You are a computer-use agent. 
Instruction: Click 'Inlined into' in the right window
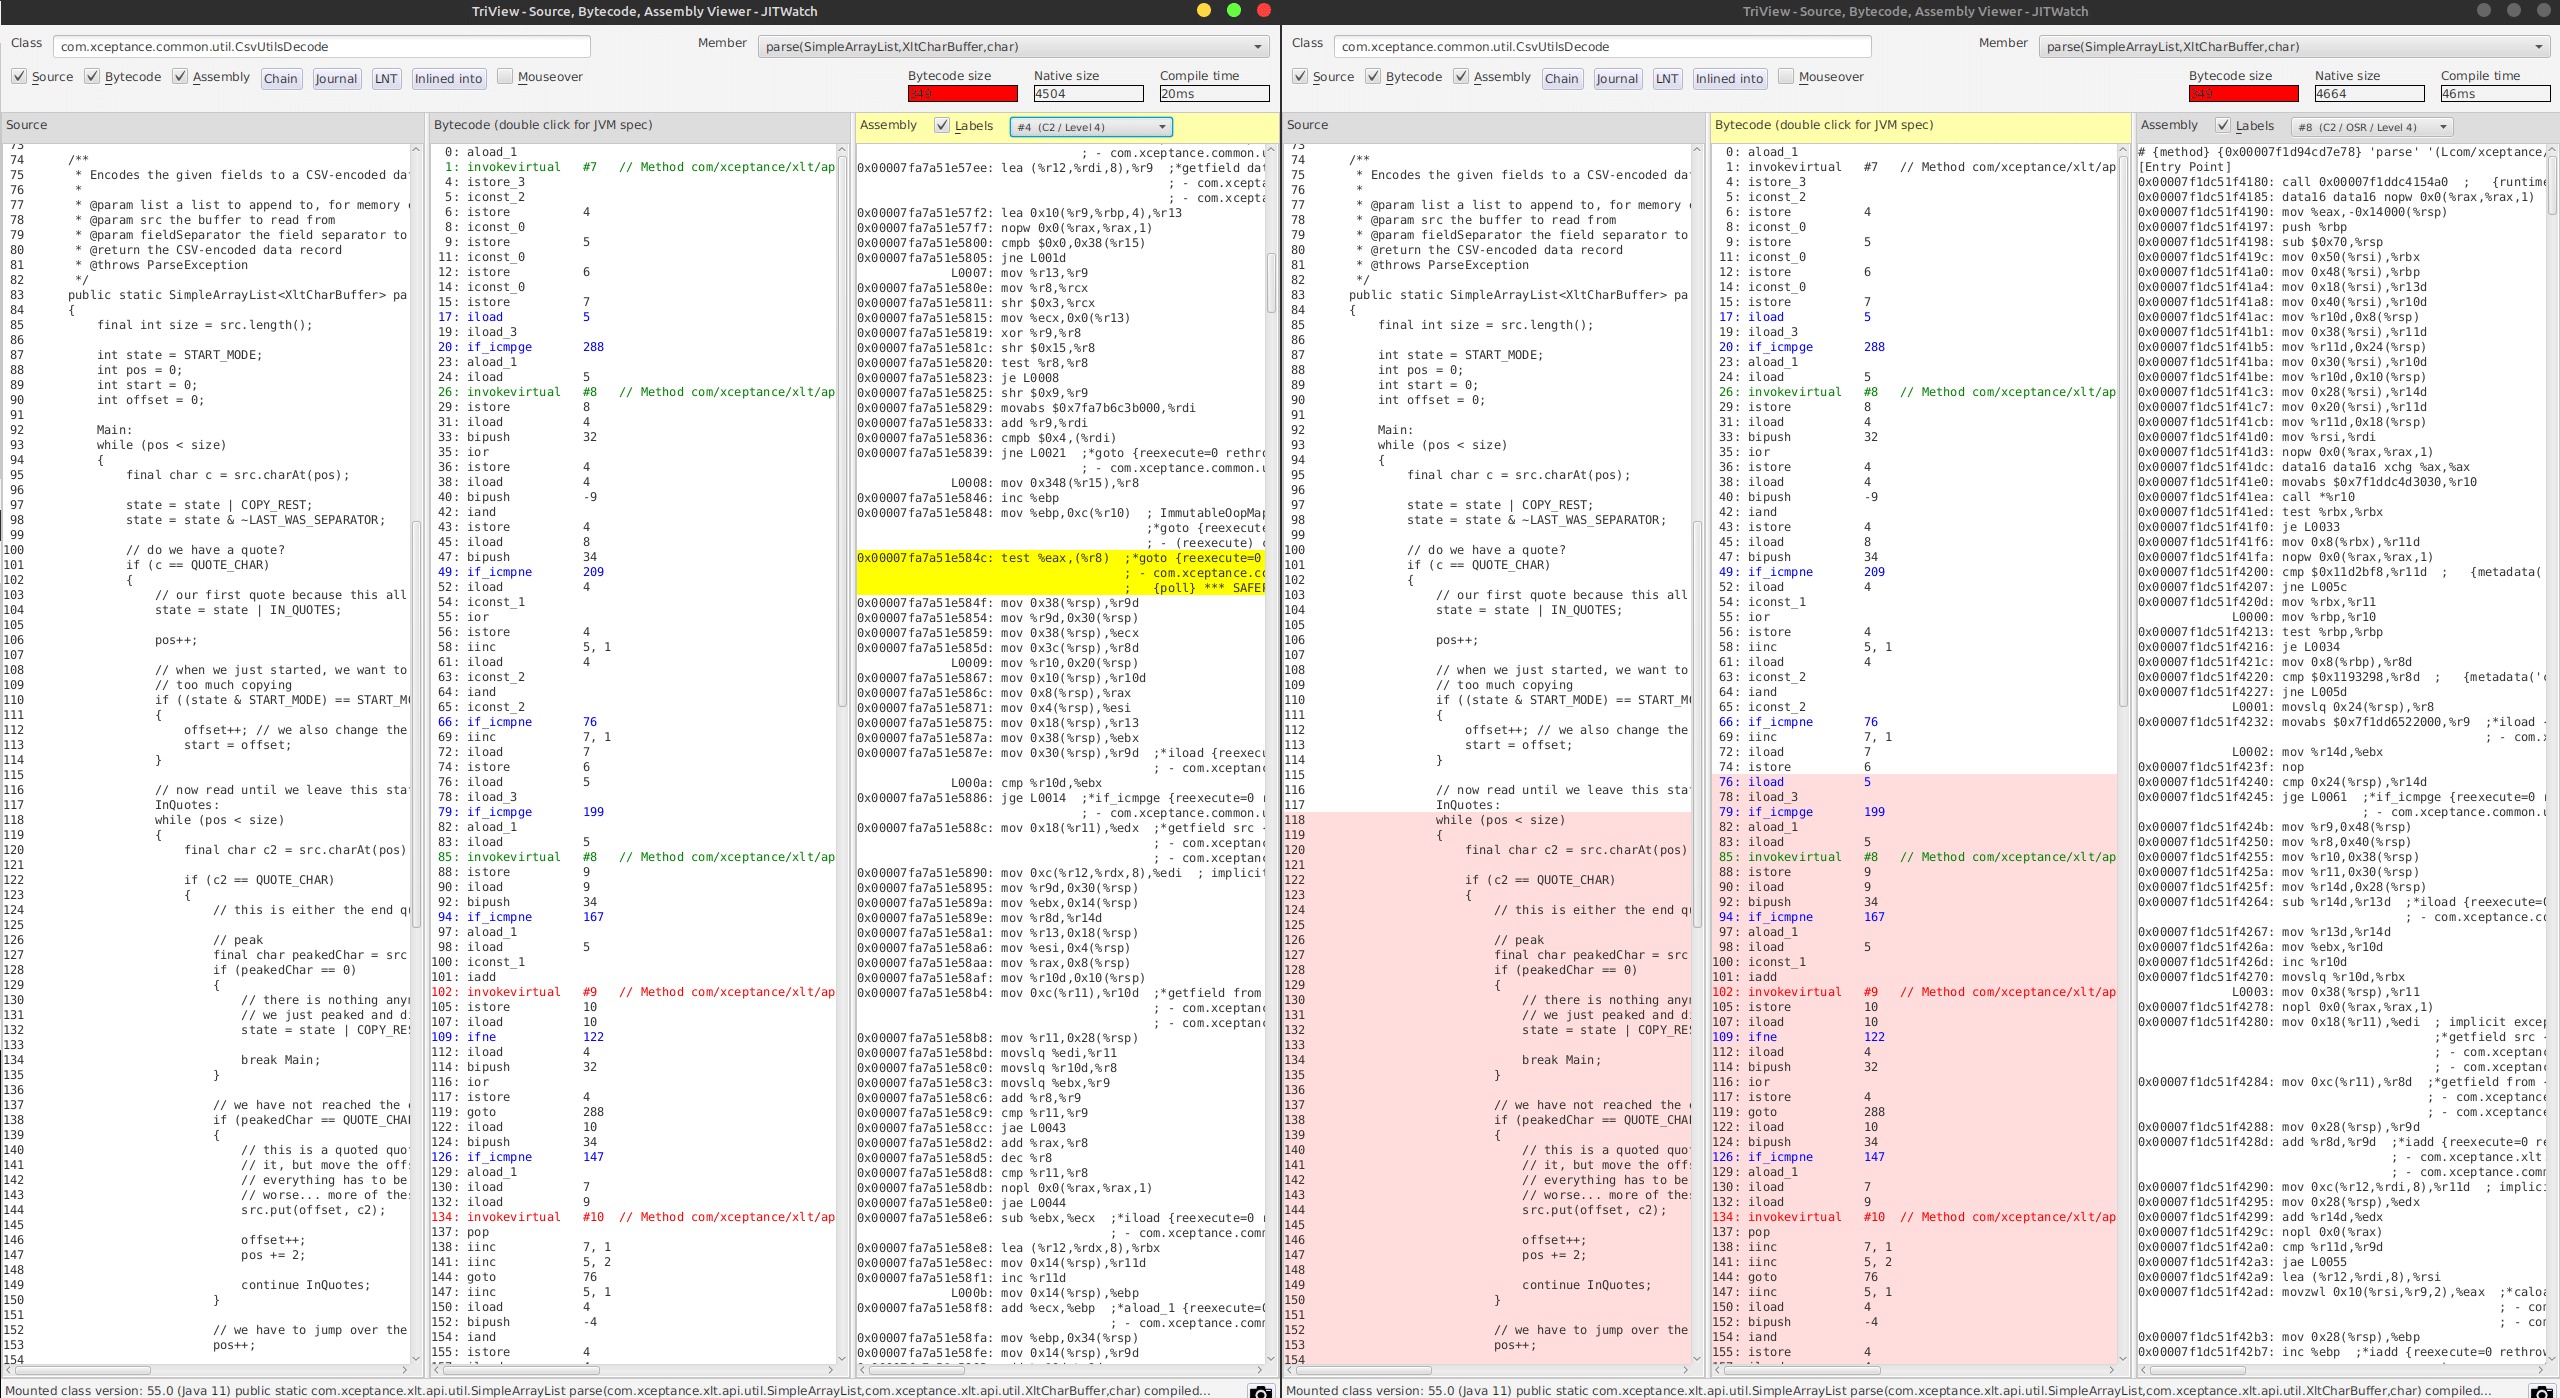pyautogui.click(x=1730, y=79)
